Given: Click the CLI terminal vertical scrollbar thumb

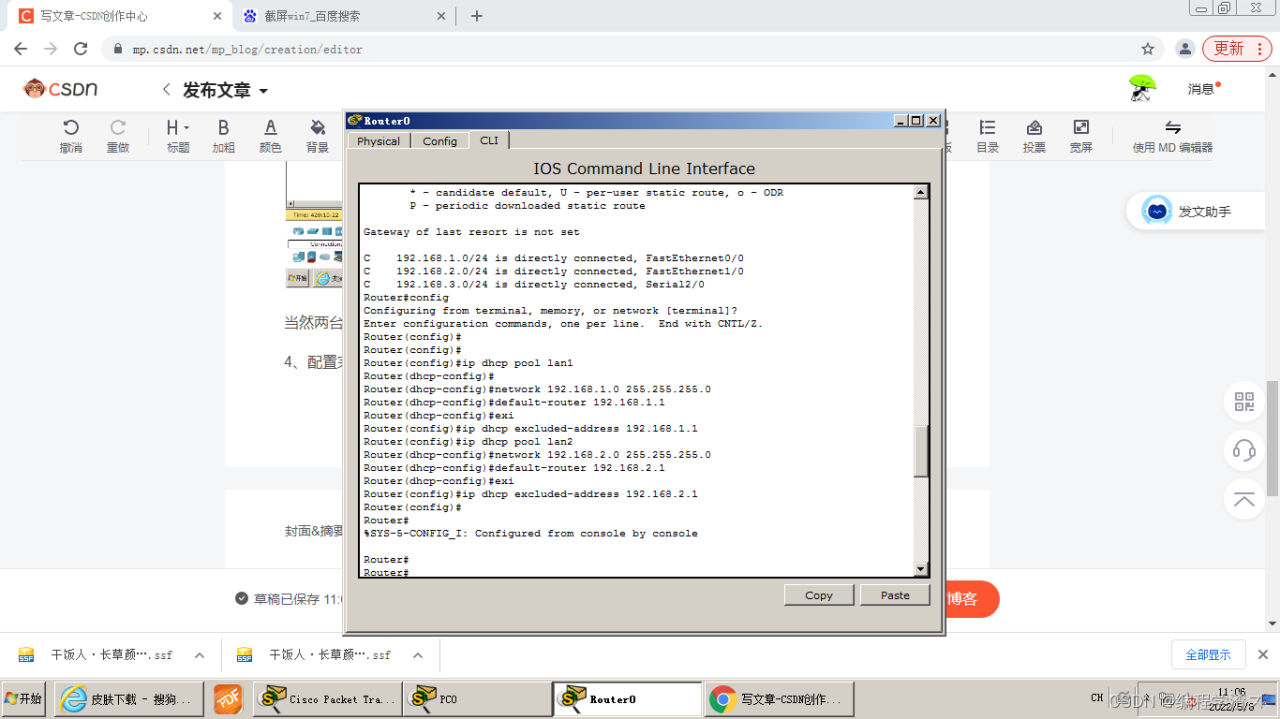Looking at the screenshot, I should point(921,450).
